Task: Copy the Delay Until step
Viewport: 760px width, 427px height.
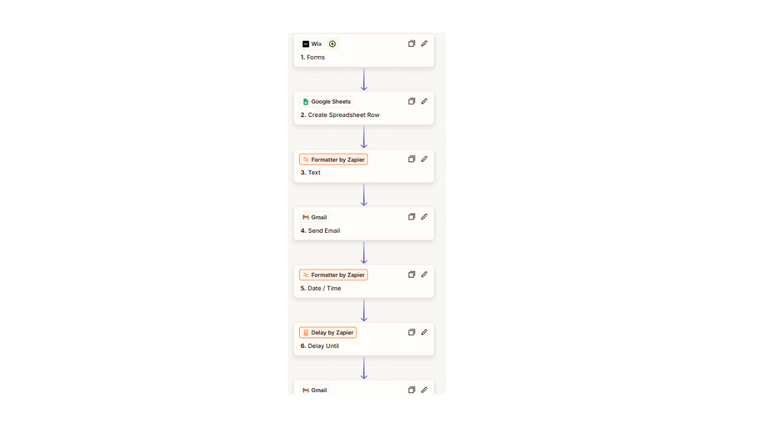Action: pos(411,332)
